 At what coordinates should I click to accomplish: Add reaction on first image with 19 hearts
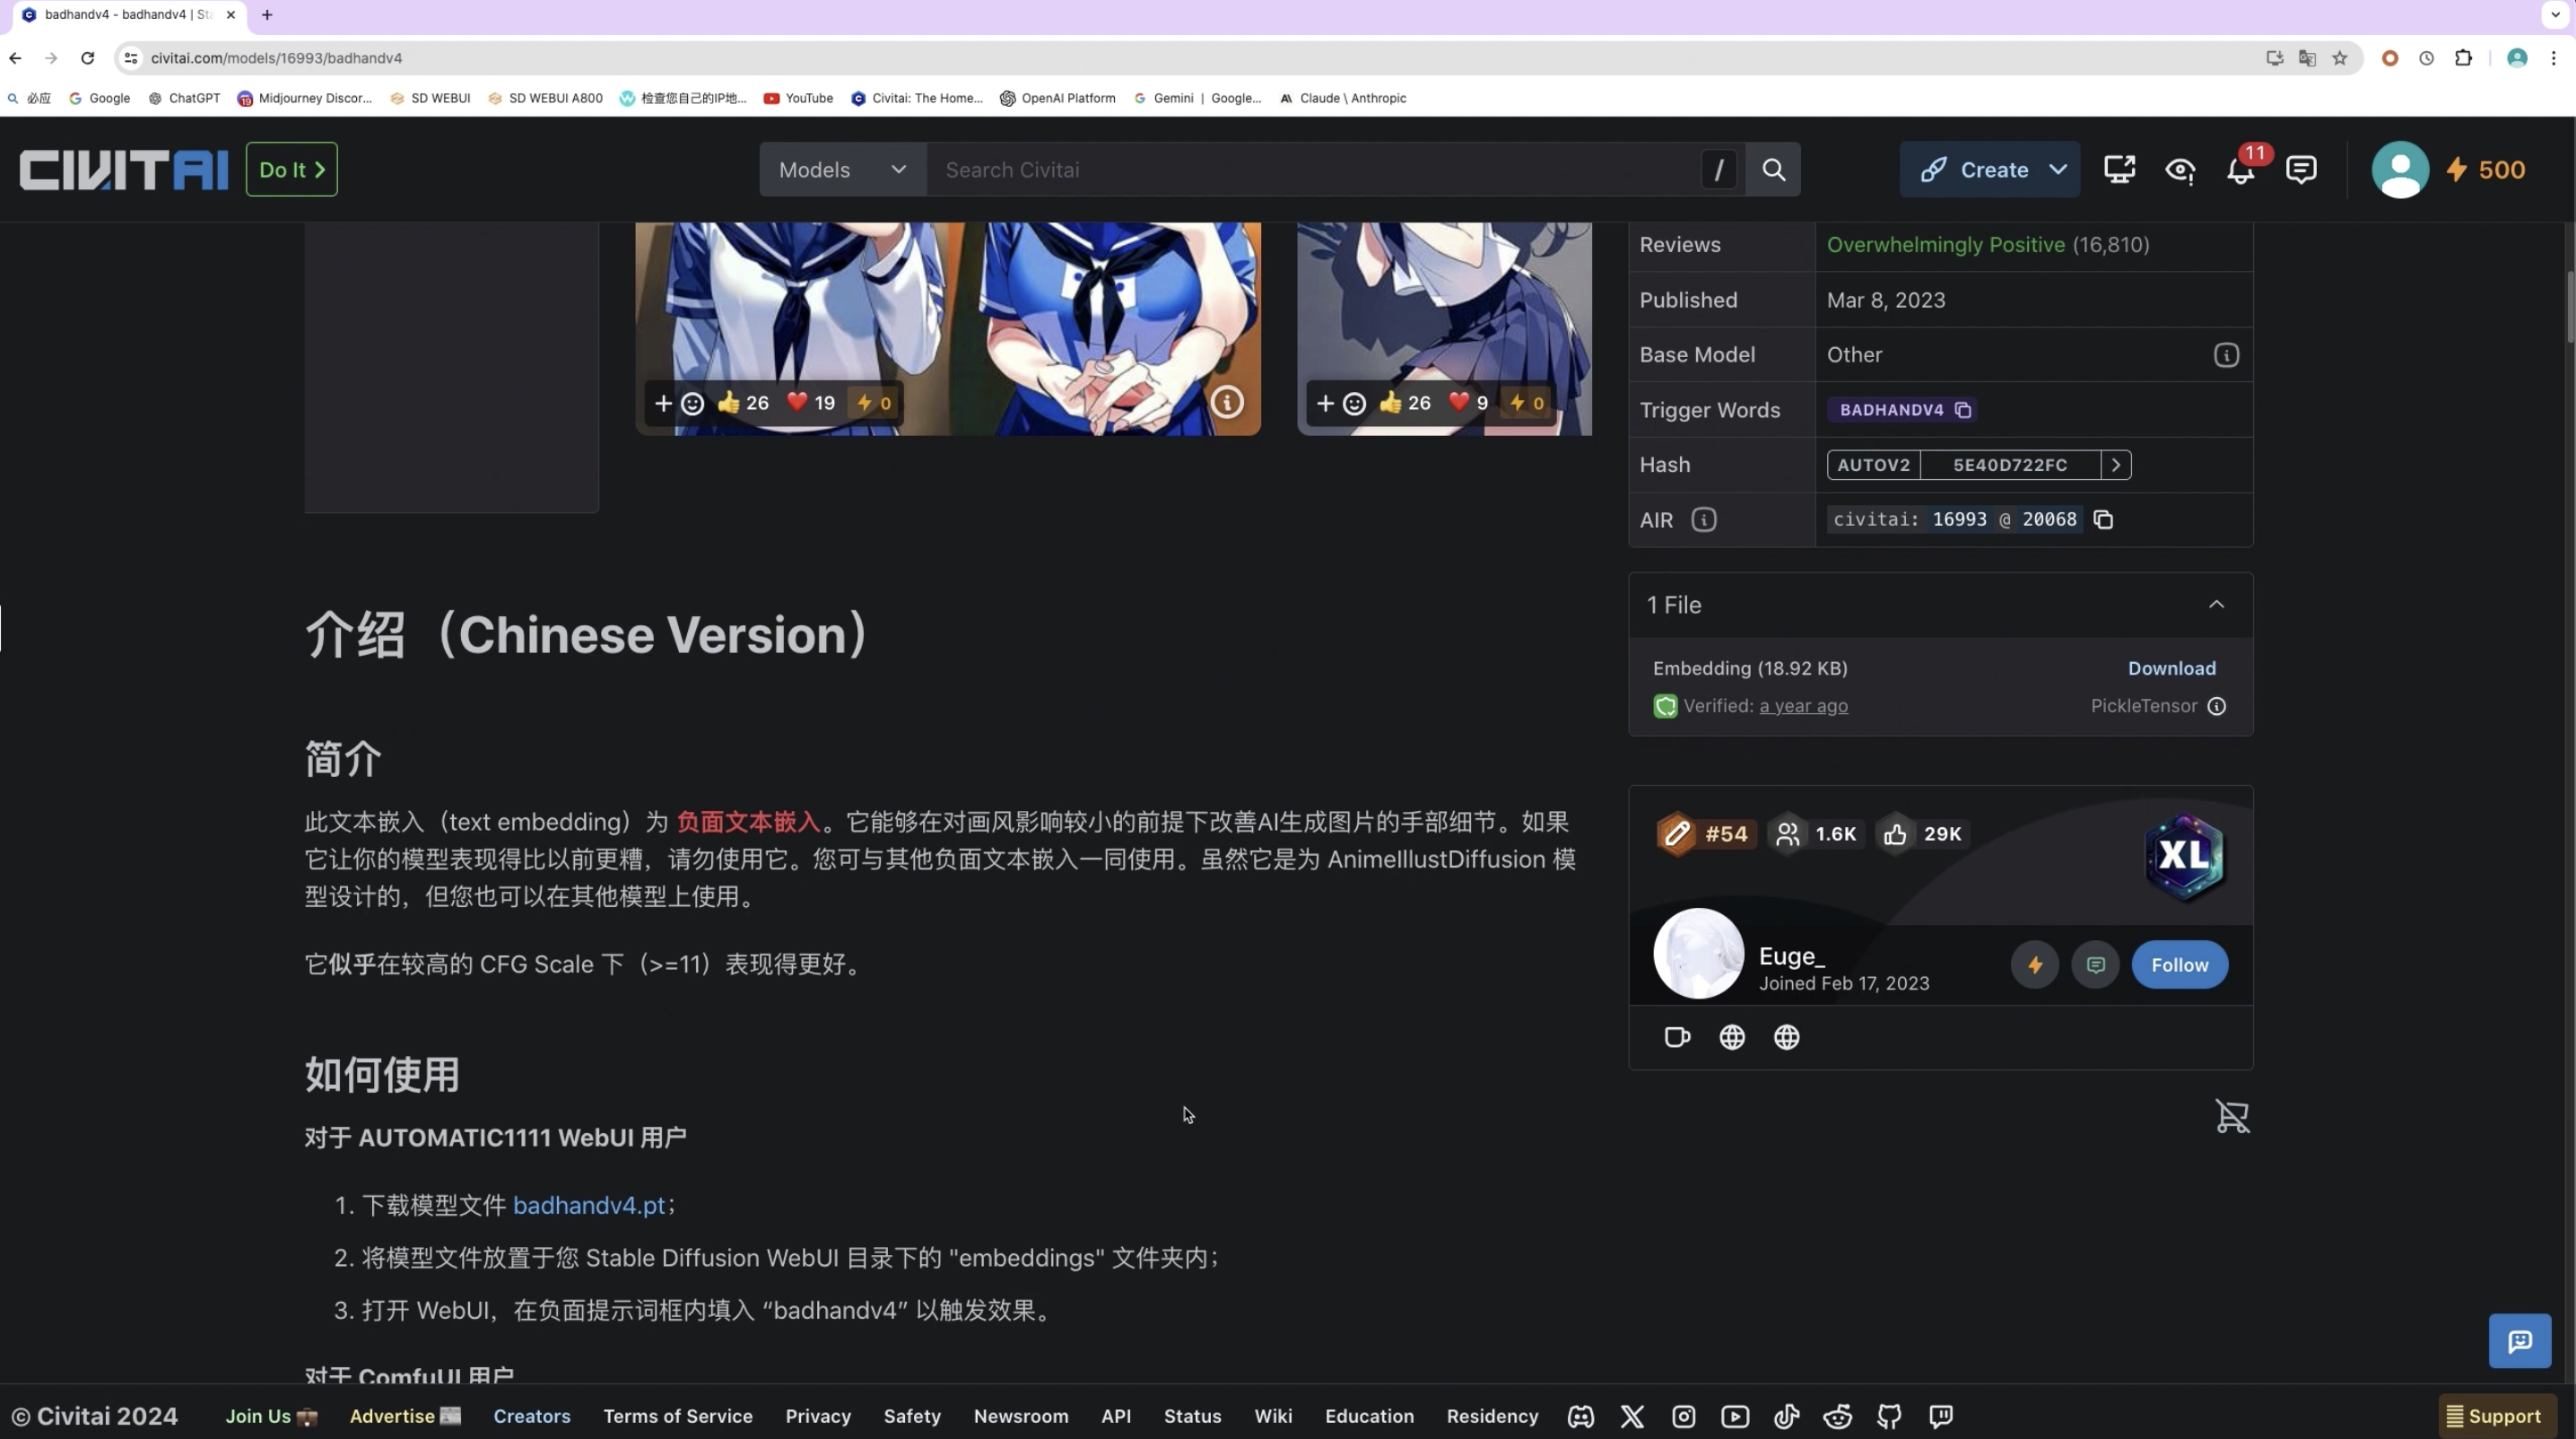tap(678, 403)
